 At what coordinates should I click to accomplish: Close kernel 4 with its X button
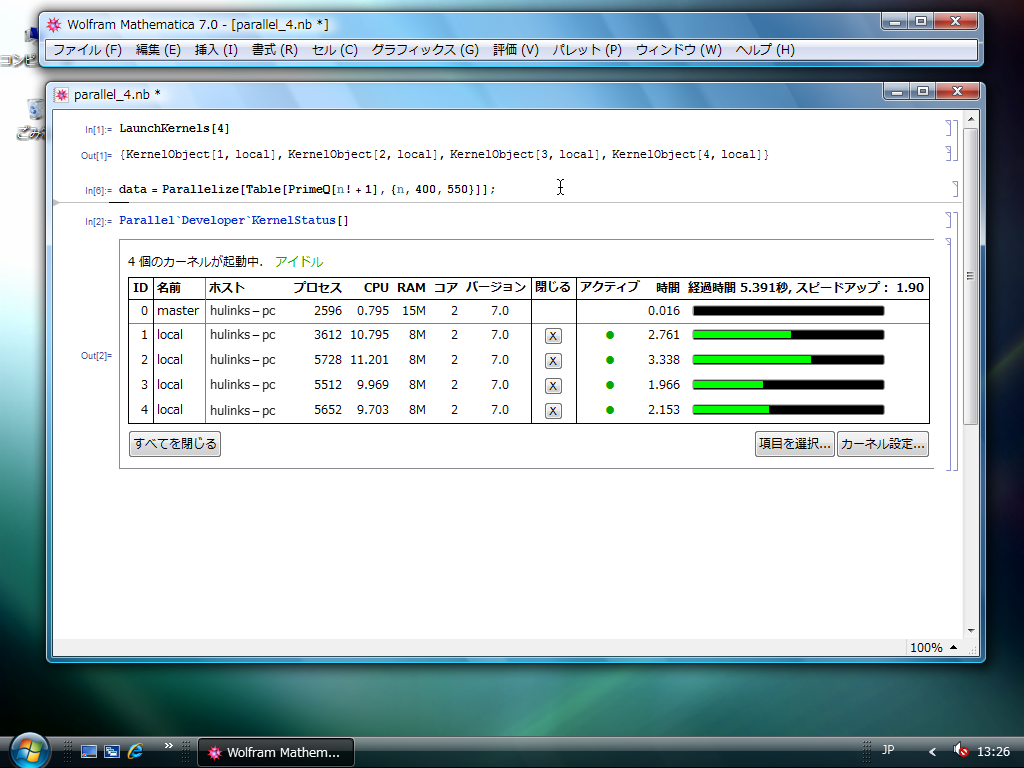pyautogui.click(x=553, y=411)
